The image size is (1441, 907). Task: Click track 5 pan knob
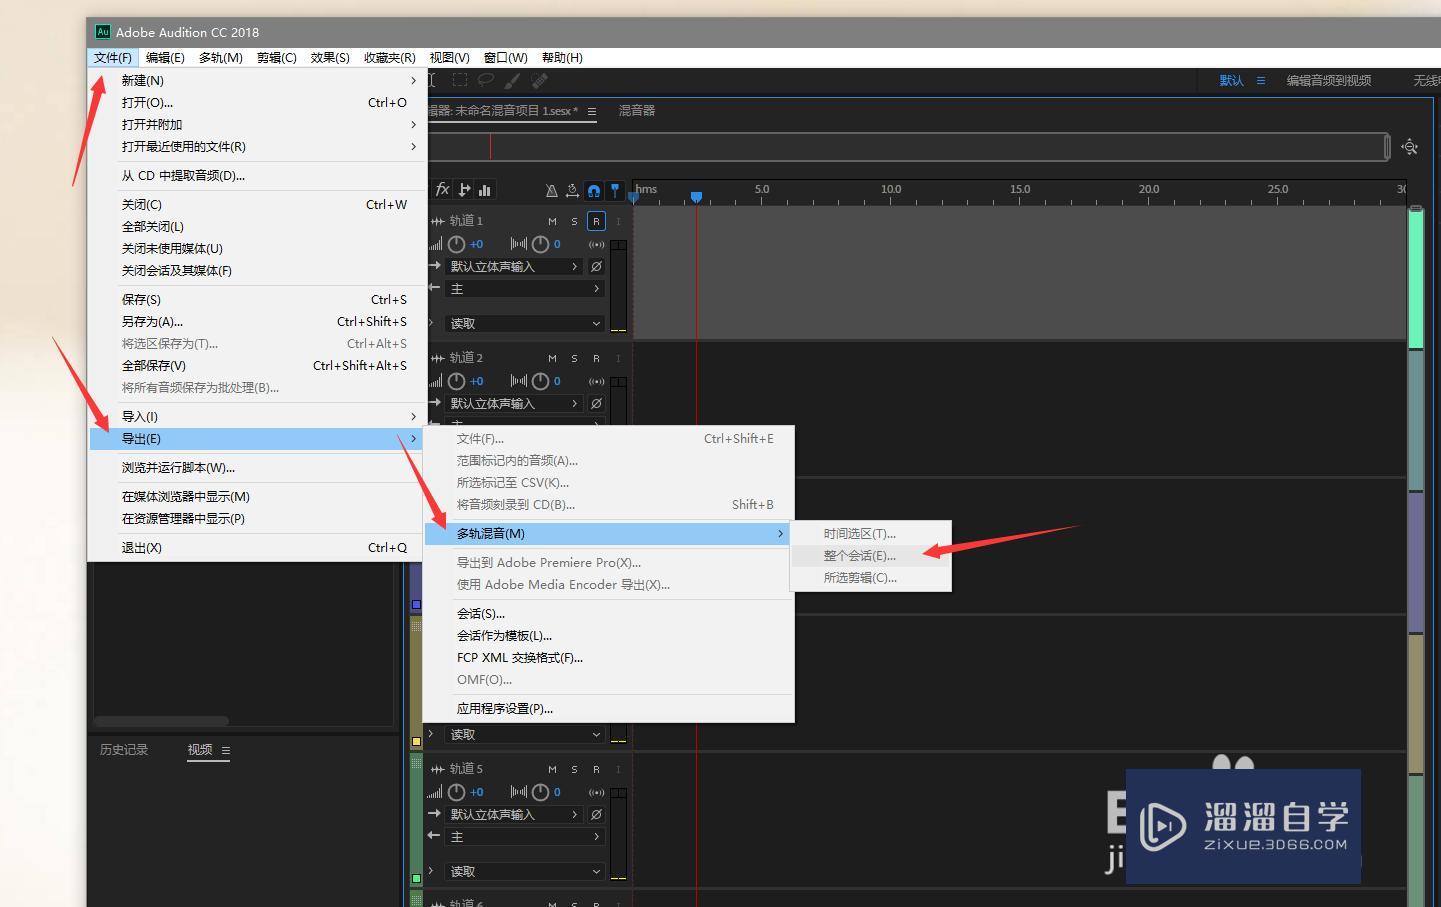click(540, 792)
